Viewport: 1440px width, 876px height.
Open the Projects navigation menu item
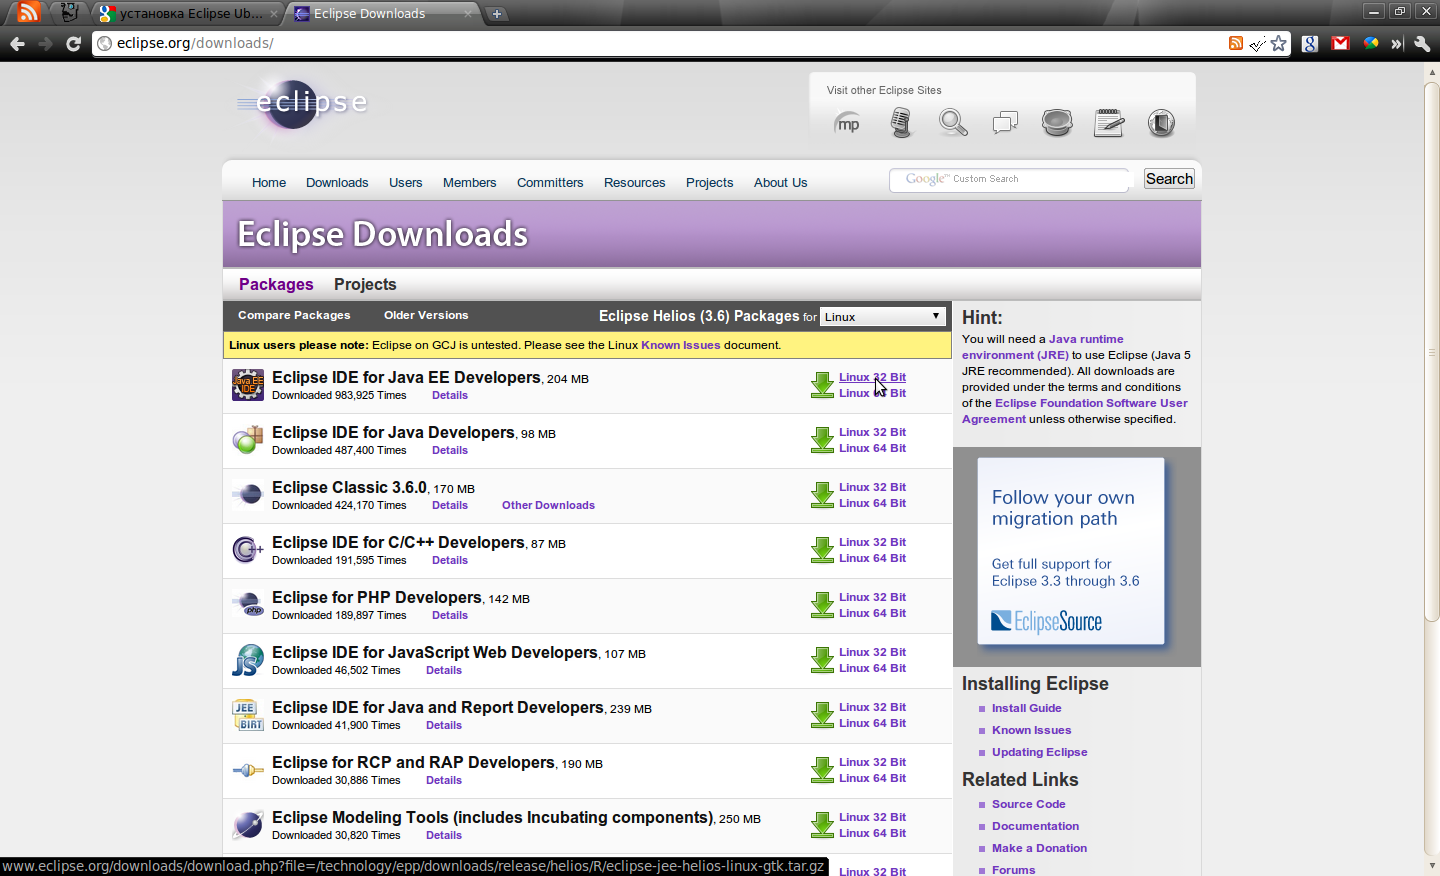(709, 183)
